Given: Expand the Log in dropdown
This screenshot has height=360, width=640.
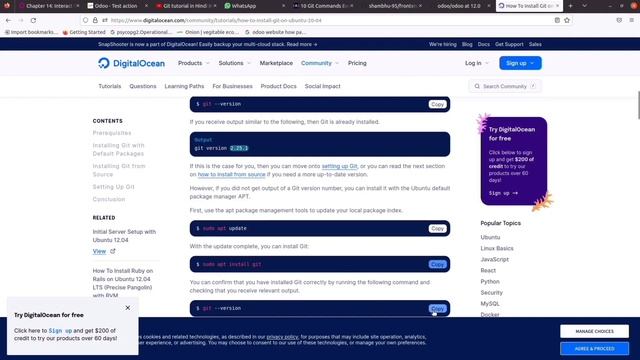Looking at the screenshot, I should click(476, 63).
